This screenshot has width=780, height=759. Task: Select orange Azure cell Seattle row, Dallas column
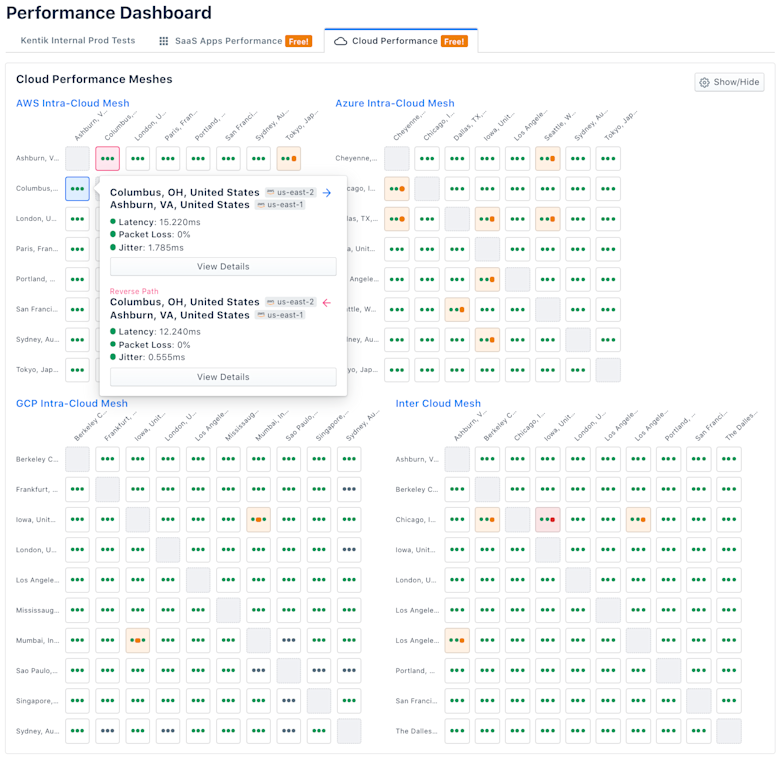[457, 309]
